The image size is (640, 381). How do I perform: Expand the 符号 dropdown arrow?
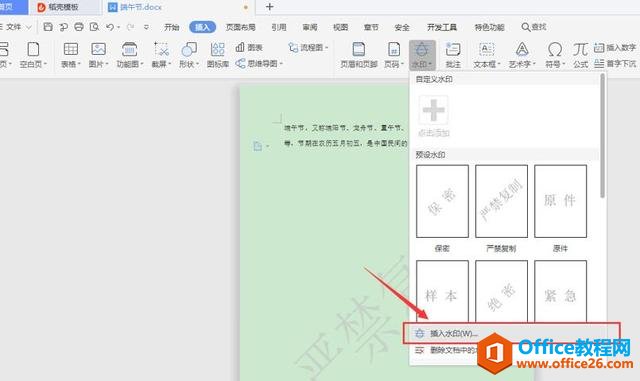click(564, 64)
